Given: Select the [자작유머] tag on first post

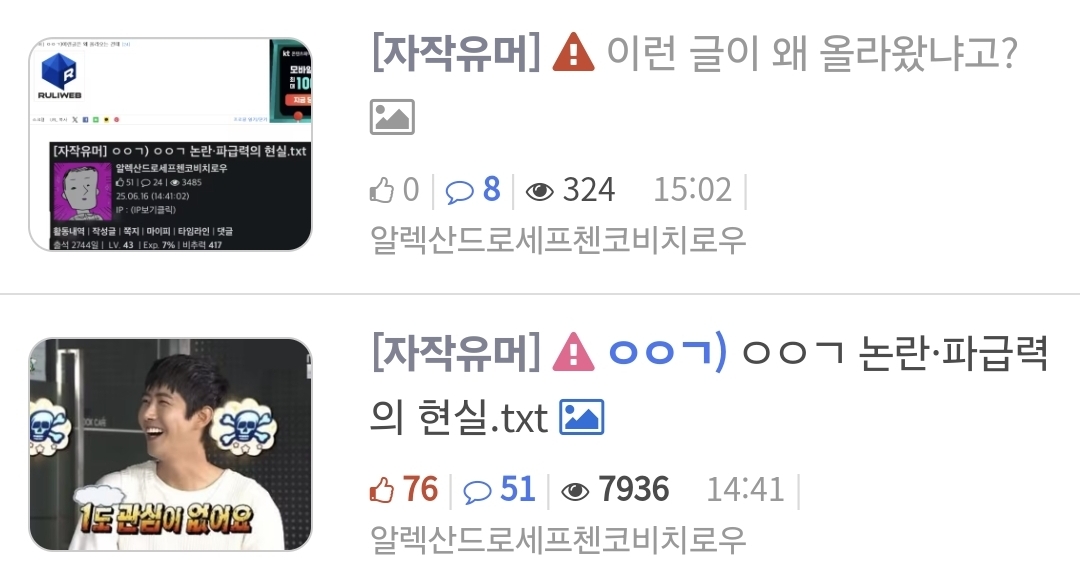Looking at the screenshot, I should (456, 52).
